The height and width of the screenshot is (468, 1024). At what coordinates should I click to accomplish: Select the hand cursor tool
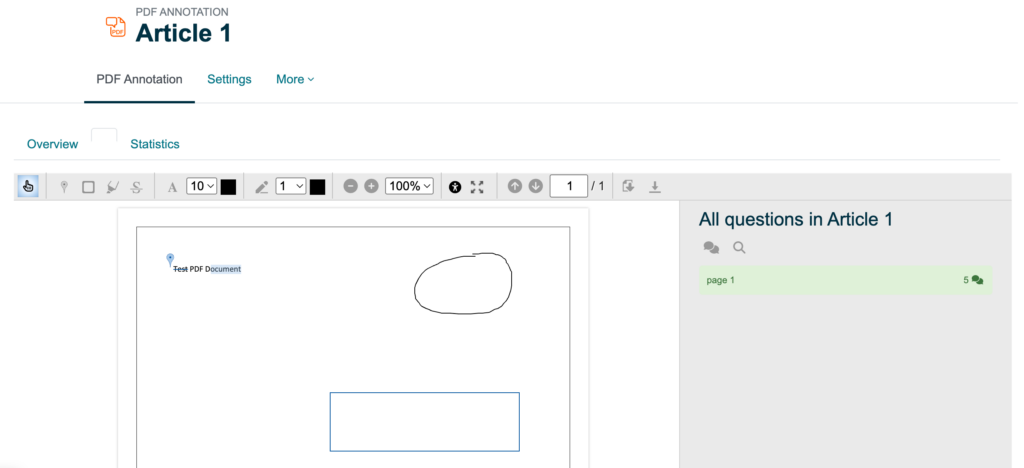(28, 187)
